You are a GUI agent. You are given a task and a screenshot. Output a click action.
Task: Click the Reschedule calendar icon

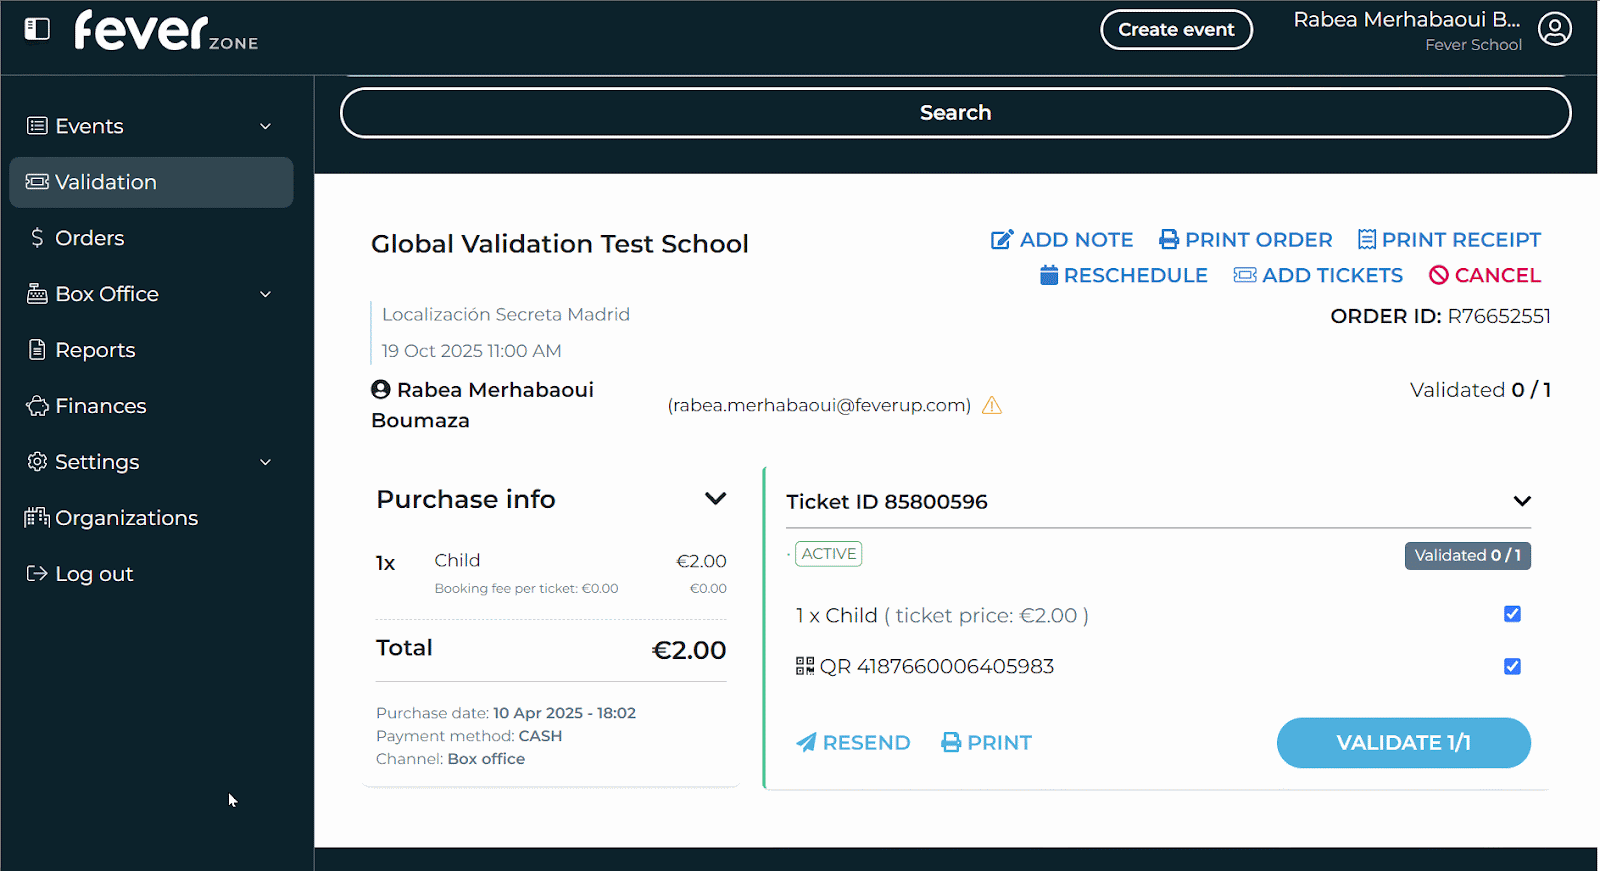click(x=1049, y=275)
